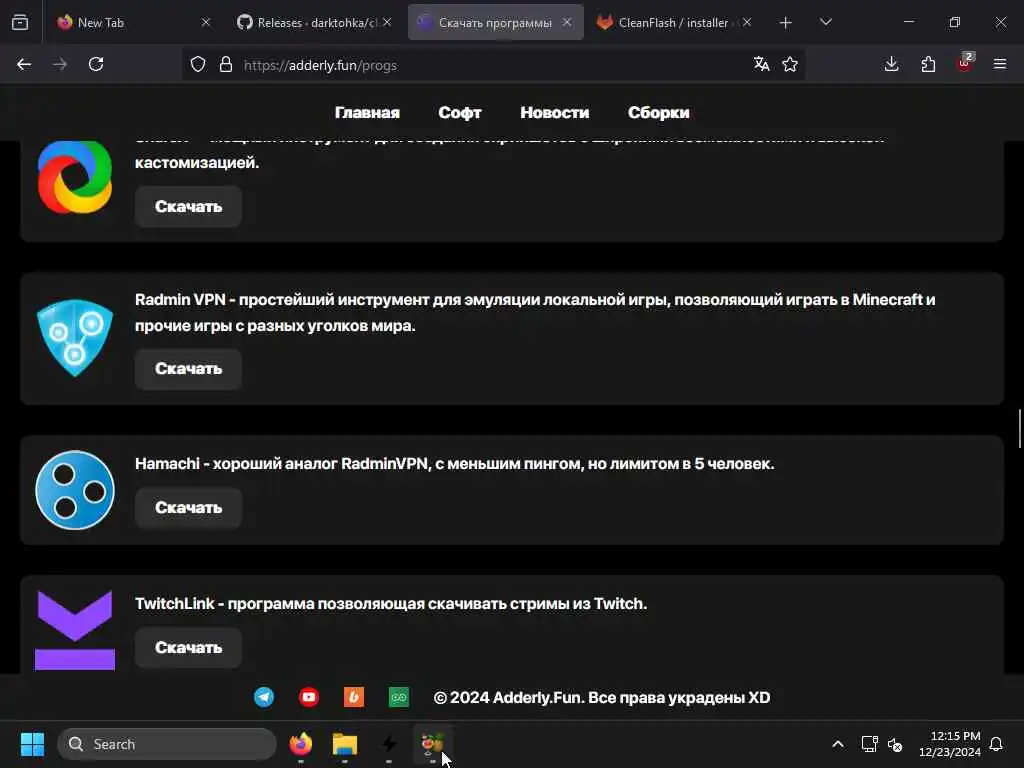1024x768 pixels.
Task: Go back to previous page
Action: (x=24, y=64)
